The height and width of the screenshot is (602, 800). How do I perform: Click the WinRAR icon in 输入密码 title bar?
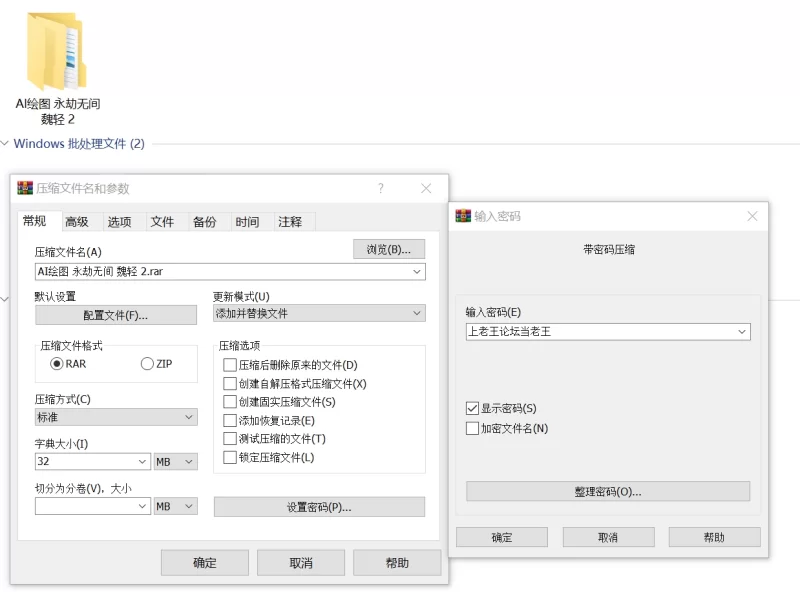coord(463,216)
